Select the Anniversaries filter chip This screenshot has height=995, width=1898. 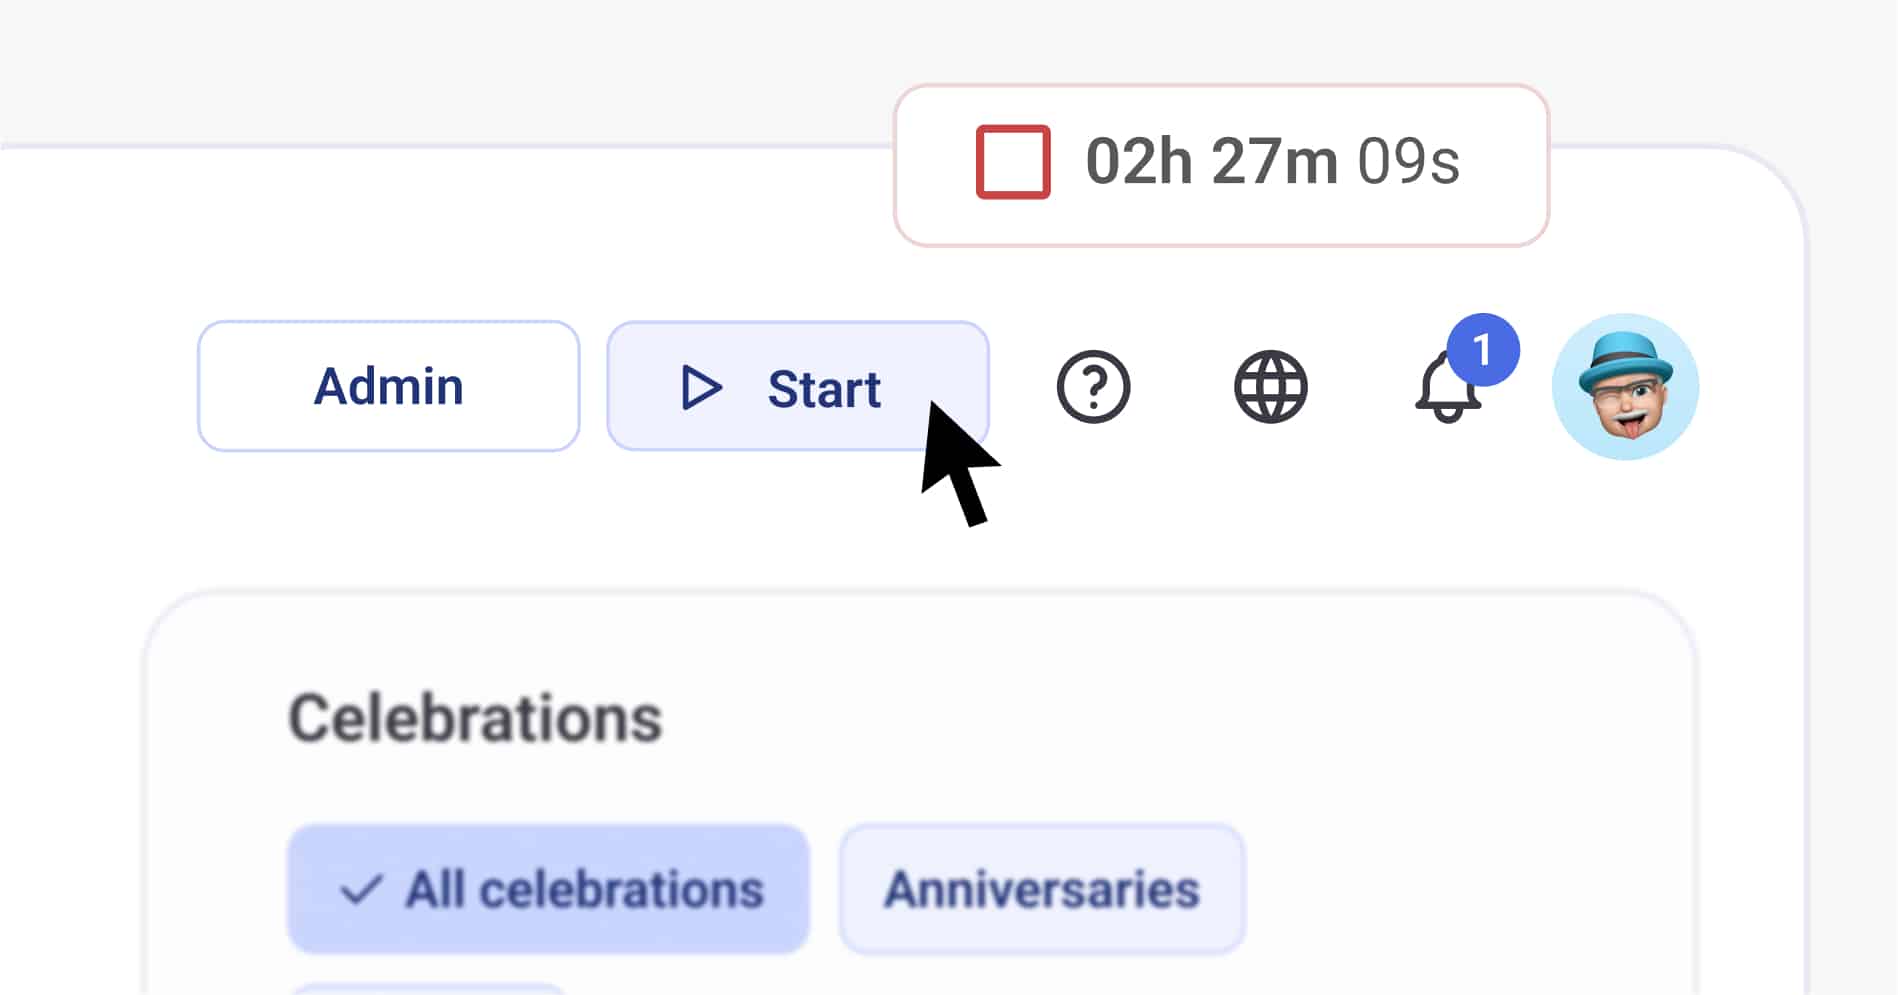pyautogui.click(x=1042, y=889)
